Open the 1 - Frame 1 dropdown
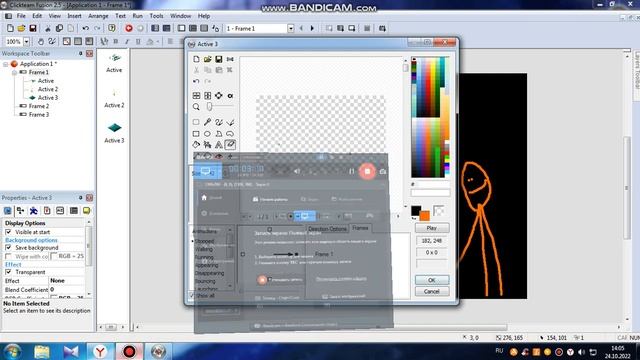Viewport: 640px width, 360px height. [291, 29]
